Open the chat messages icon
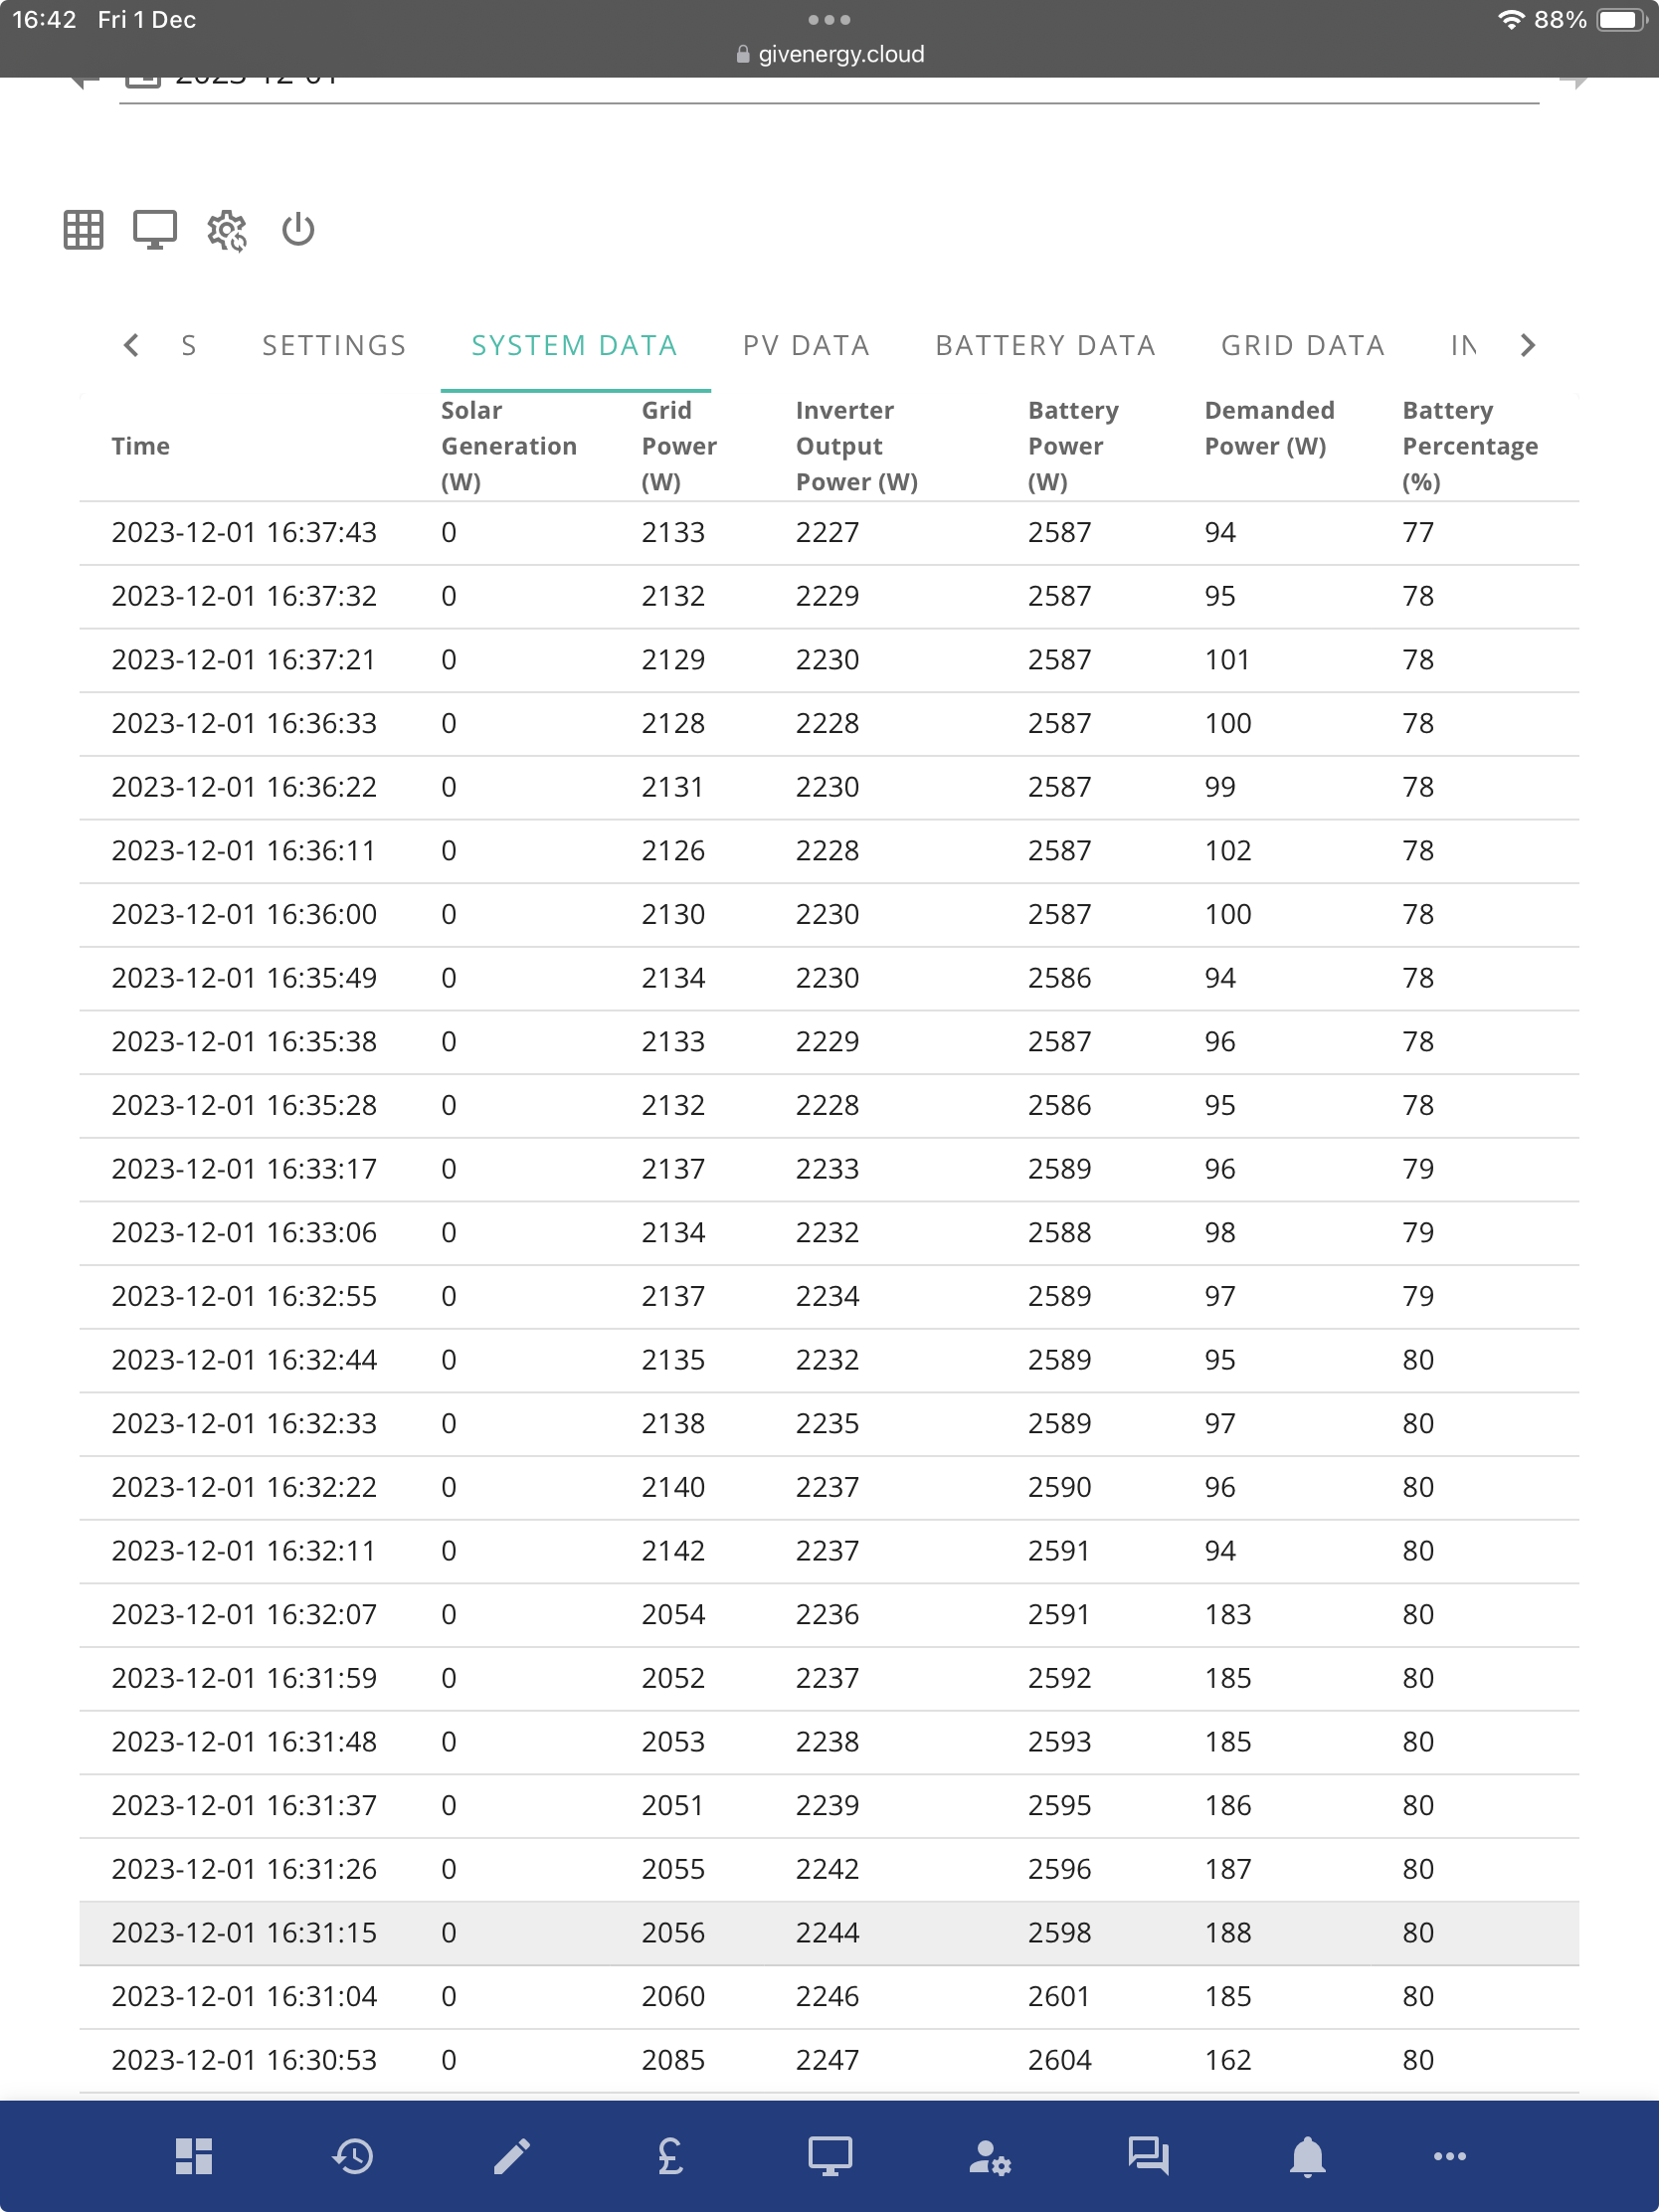This screenshot has width=1659, height=2212. [1148, 2156]
